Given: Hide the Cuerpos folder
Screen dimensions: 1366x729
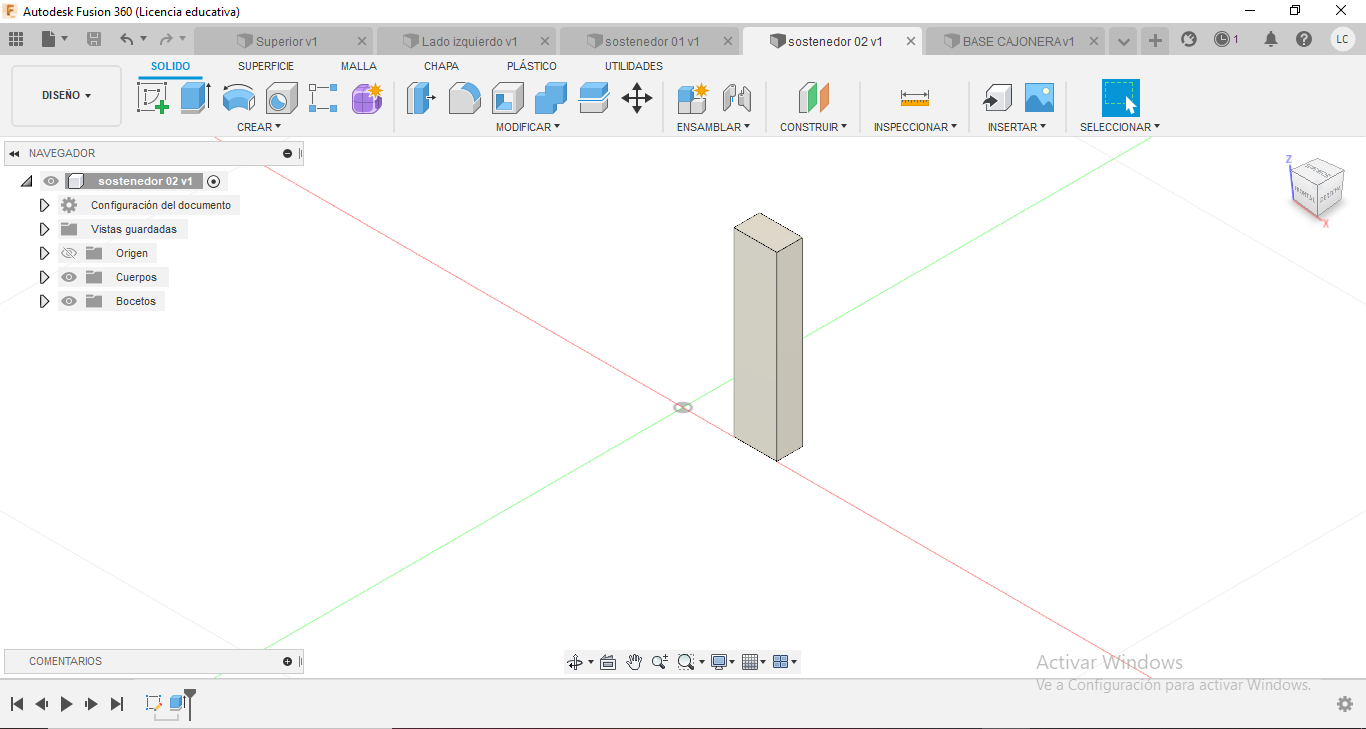Looking at the screenshot, I should click(69, 277).
